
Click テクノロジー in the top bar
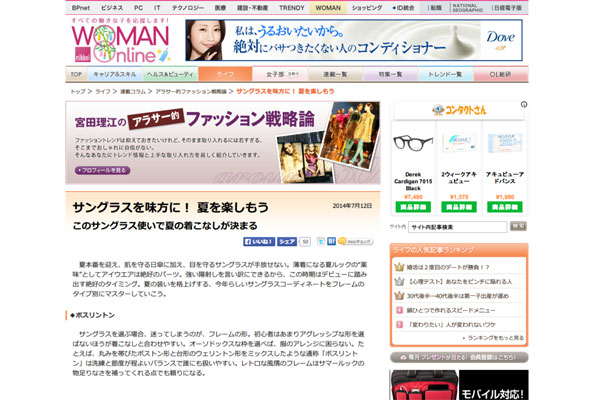188,8
